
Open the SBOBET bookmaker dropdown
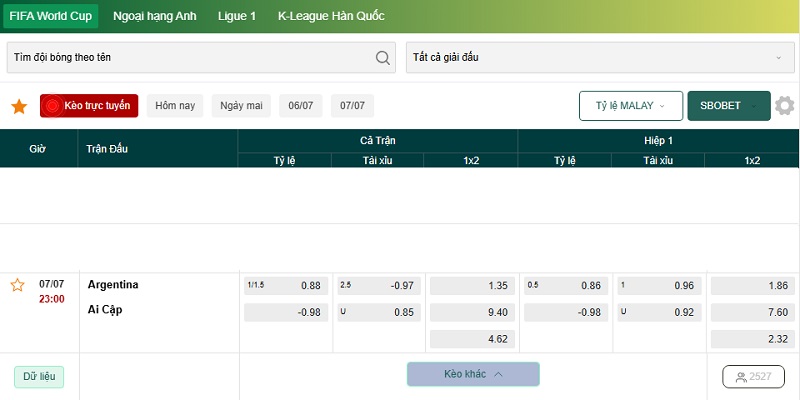[729, 106]
